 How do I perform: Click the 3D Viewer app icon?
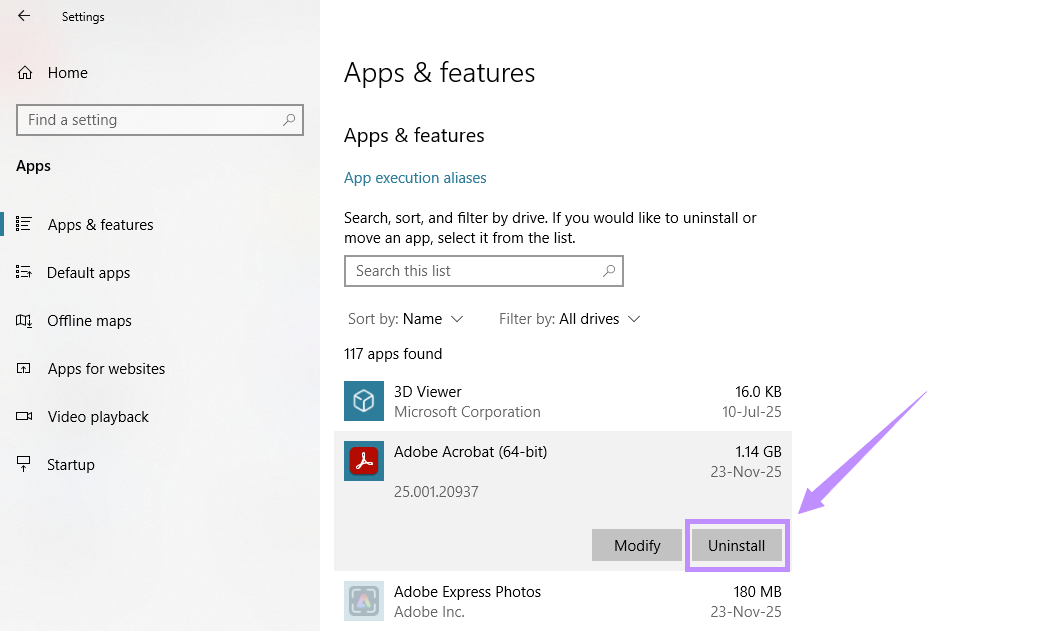click(364, 401)
